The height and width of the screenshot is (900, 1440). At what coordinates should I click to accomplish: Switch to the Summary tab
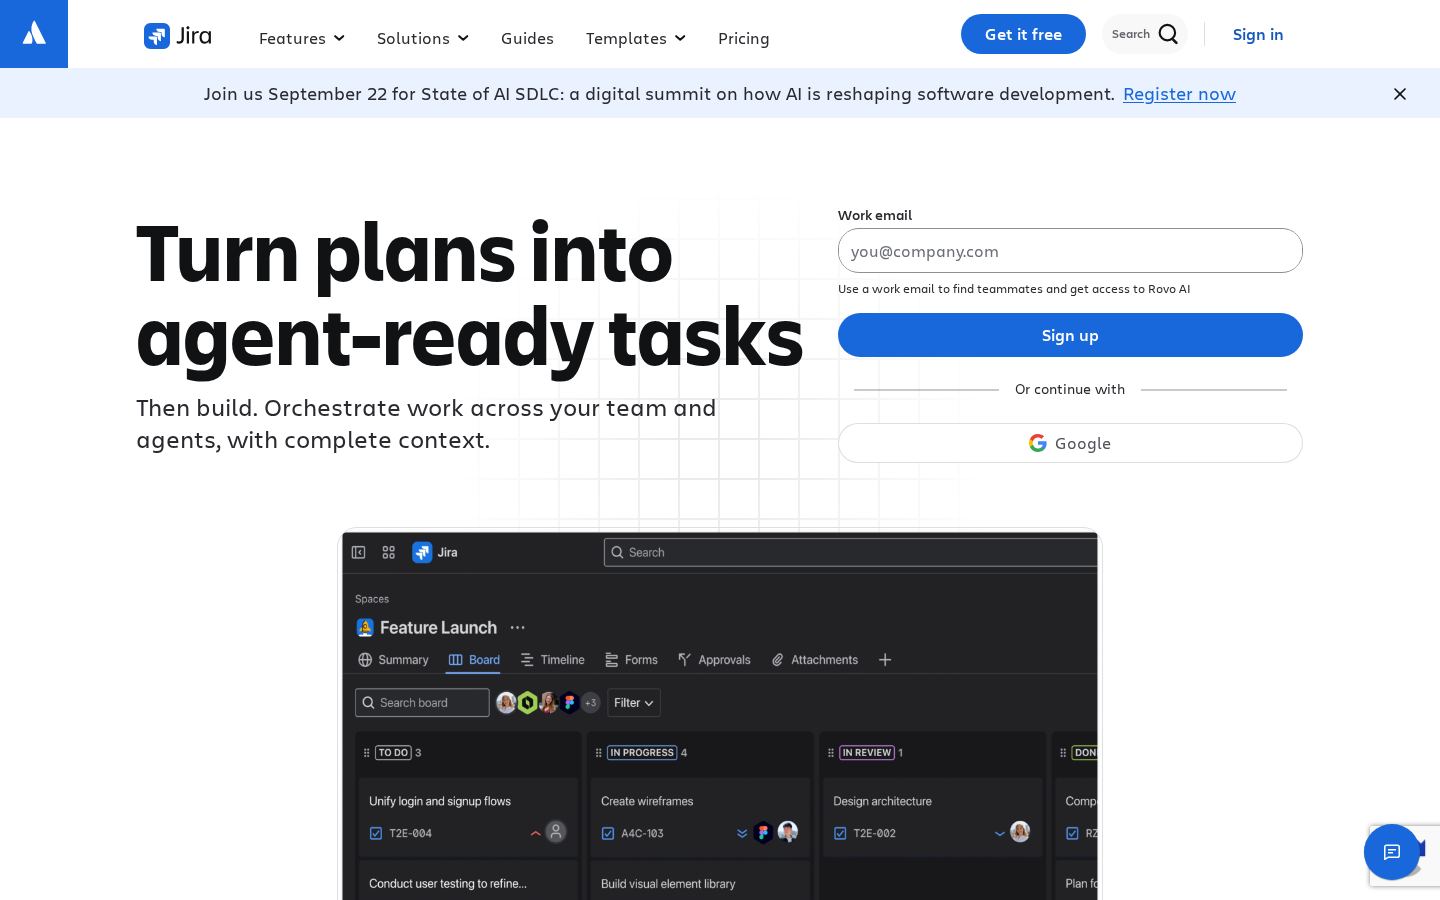coord(393,660)
